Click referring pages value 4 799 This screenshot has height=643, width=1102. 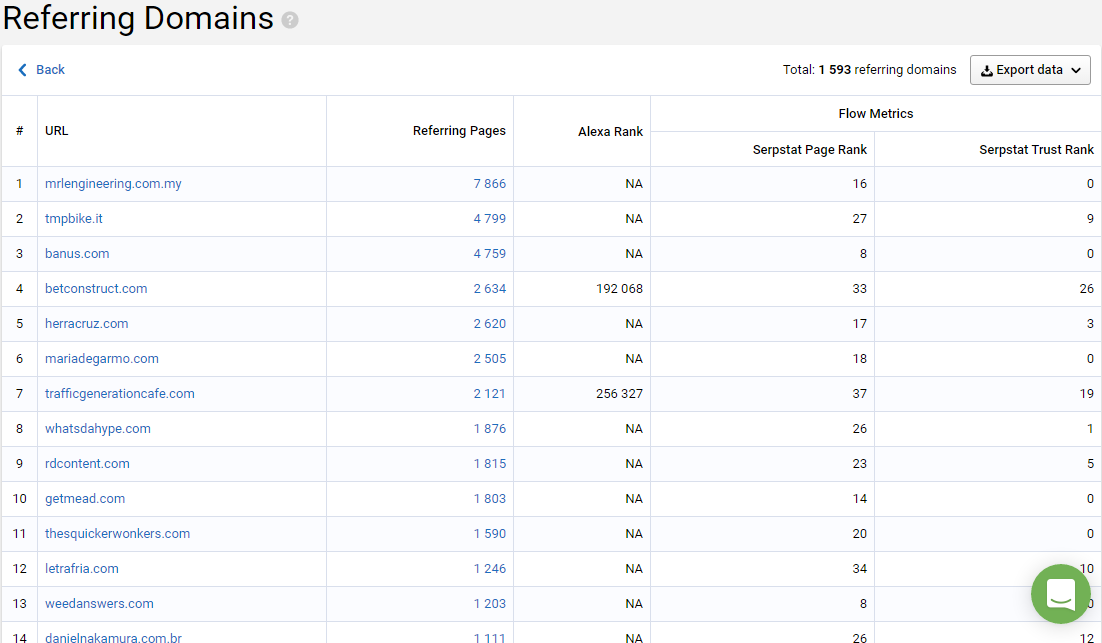coord(489,219)
